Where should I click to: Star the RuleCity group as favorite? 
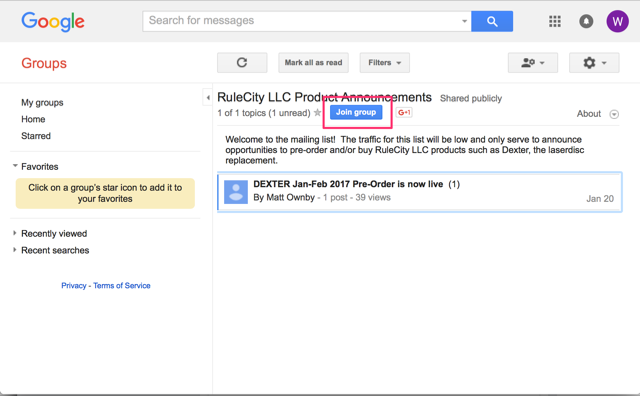coord(317,113)
